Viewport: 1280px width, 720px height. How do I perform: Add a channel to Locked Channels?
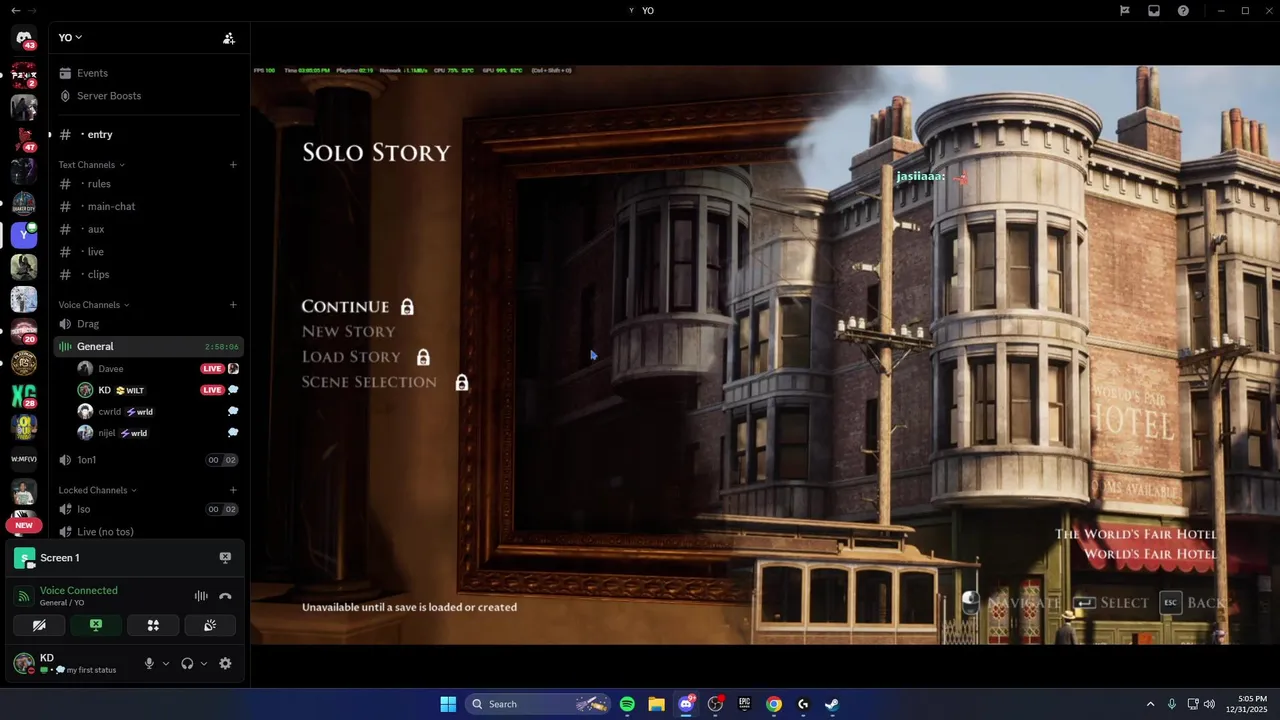233,490
